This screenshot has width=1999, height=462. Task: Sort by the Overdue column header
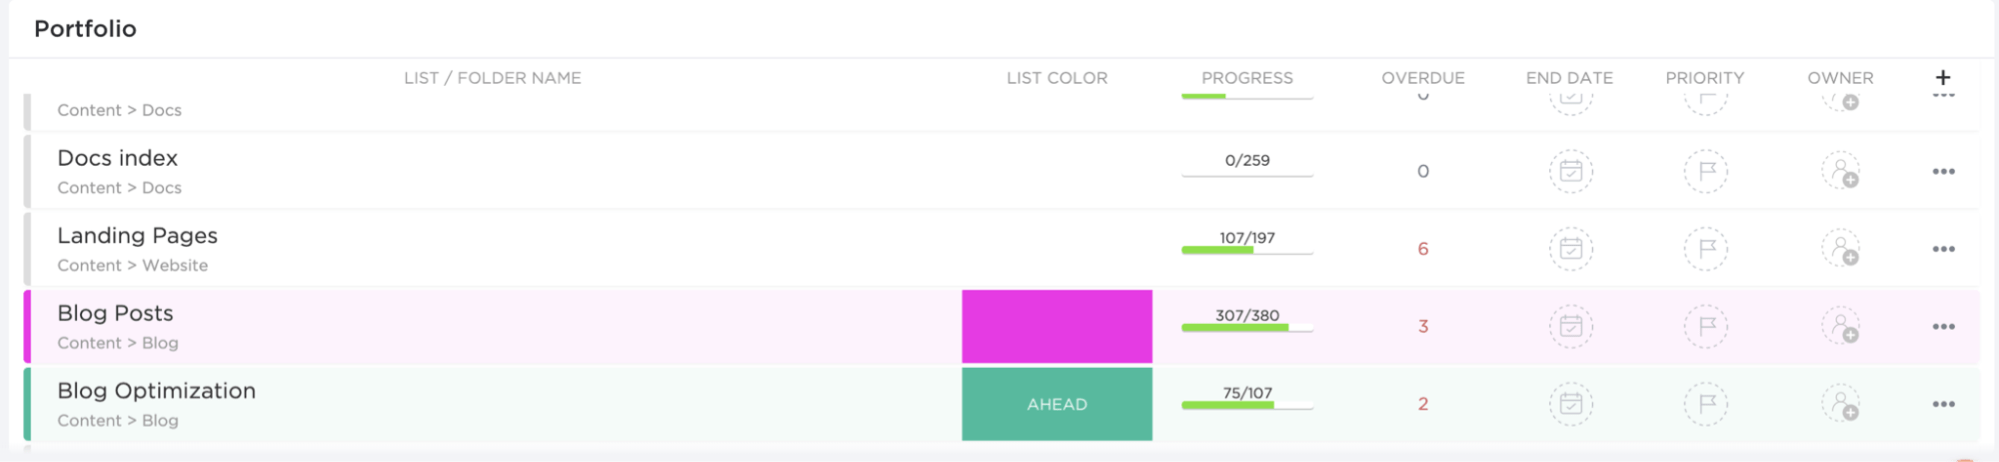point(1422,78)
